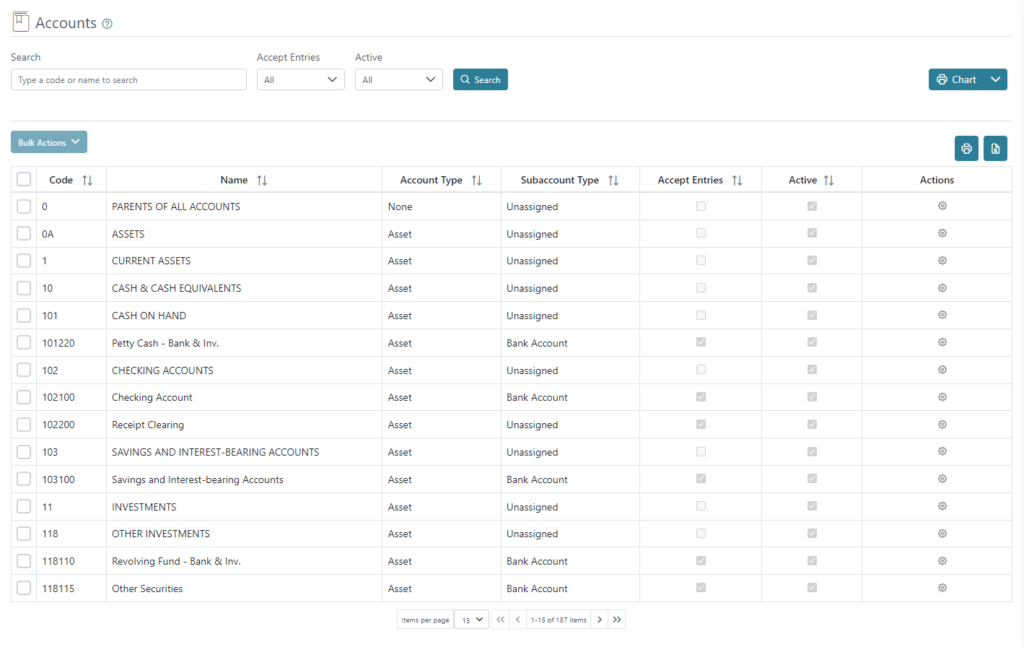Open the Accept Entries filter dropdown

click(x=300, y=79)
